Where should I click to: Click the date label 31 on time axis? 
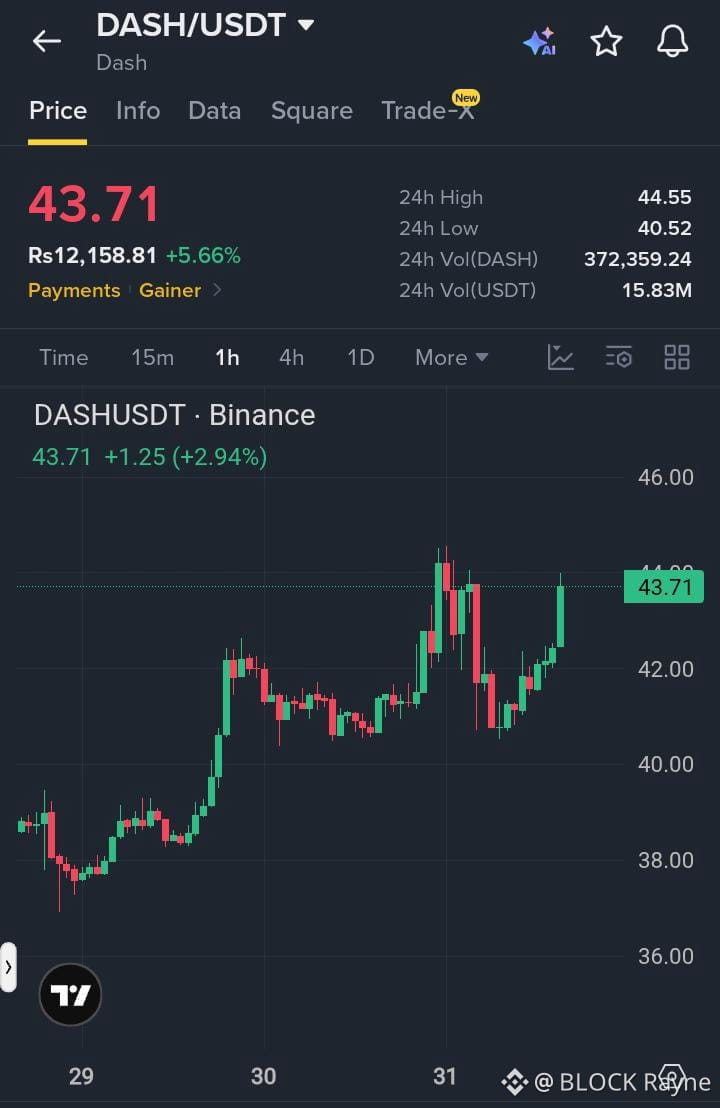(x=444, y=1076)
